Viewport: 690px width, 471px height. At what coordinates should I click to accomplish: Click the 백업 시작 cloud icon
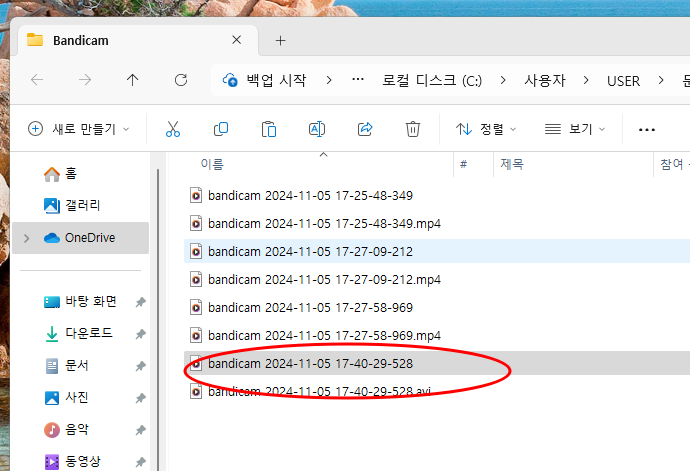click(230, 80)
